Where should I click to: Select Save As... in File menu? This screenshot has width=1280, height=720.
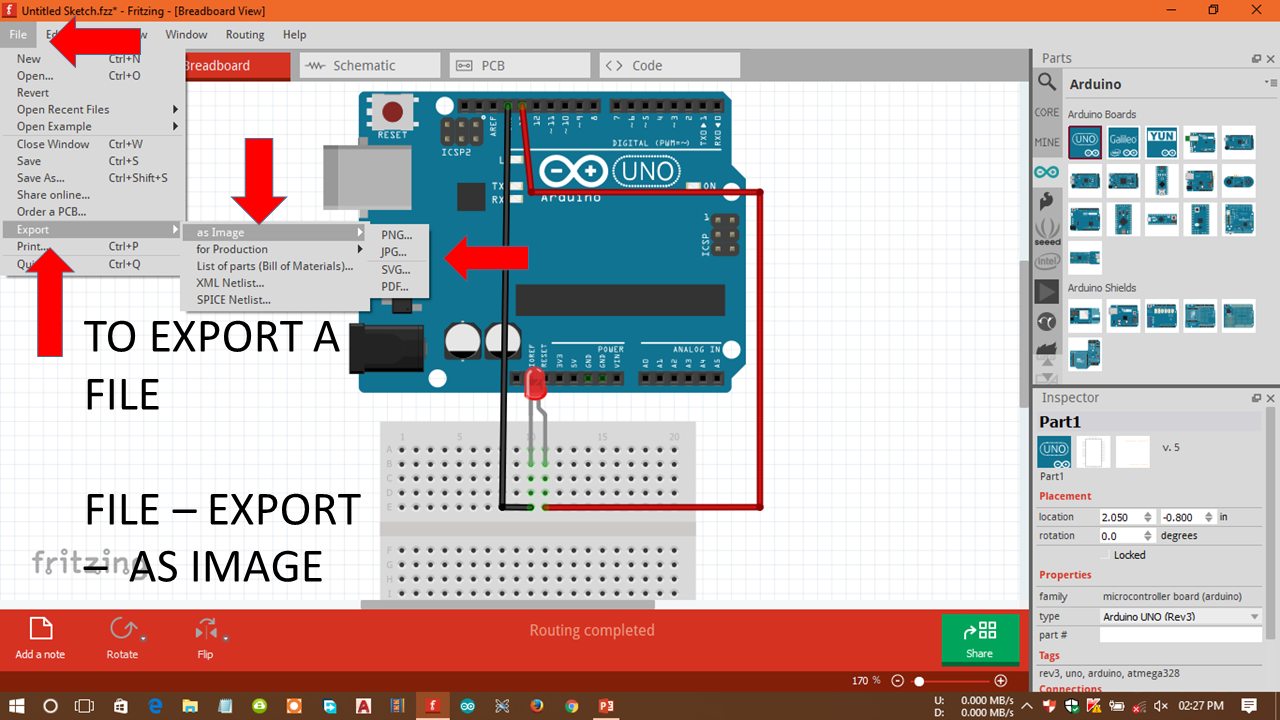pos(94,178)
